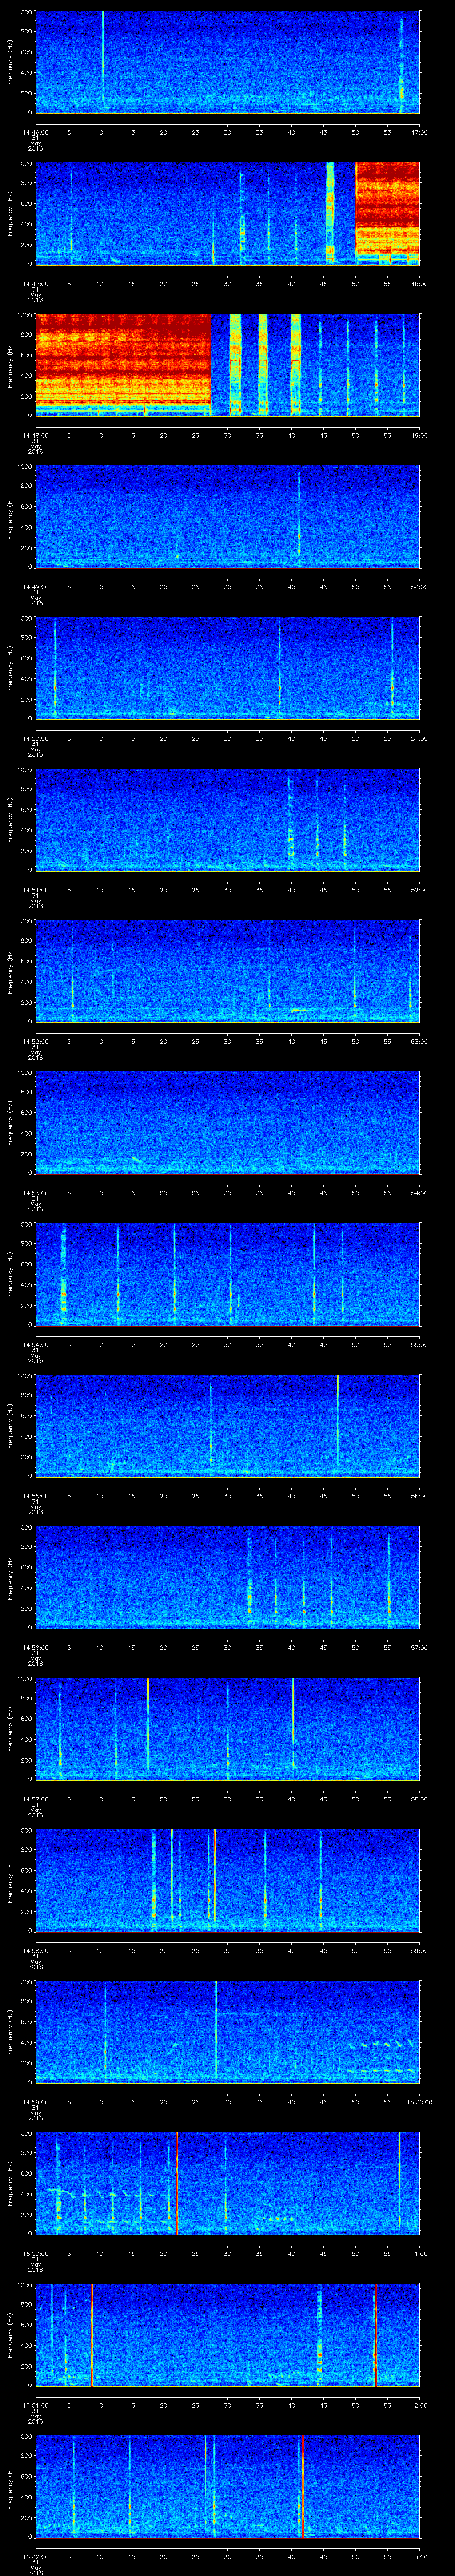Select the spectrogram panel starting at 14:51:00

click(228, 819)
